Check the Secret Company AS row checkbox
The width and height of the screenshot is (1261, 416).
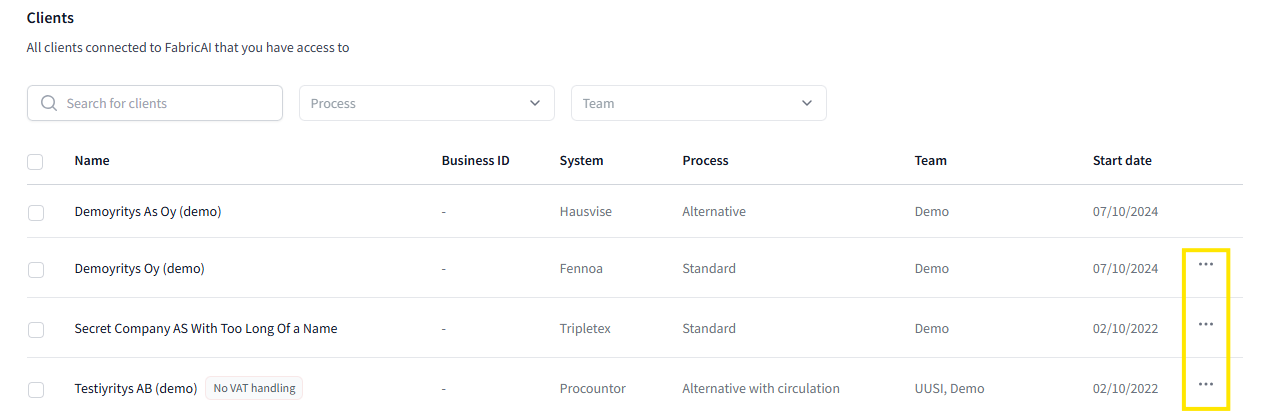(36, 329)
